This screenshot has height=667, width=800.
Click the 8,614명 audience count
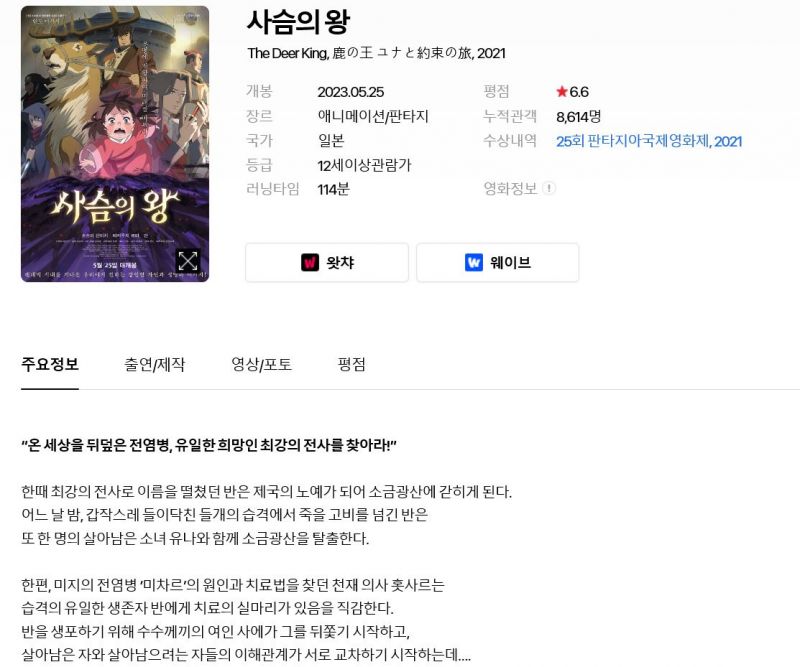(x=579, y=117)
